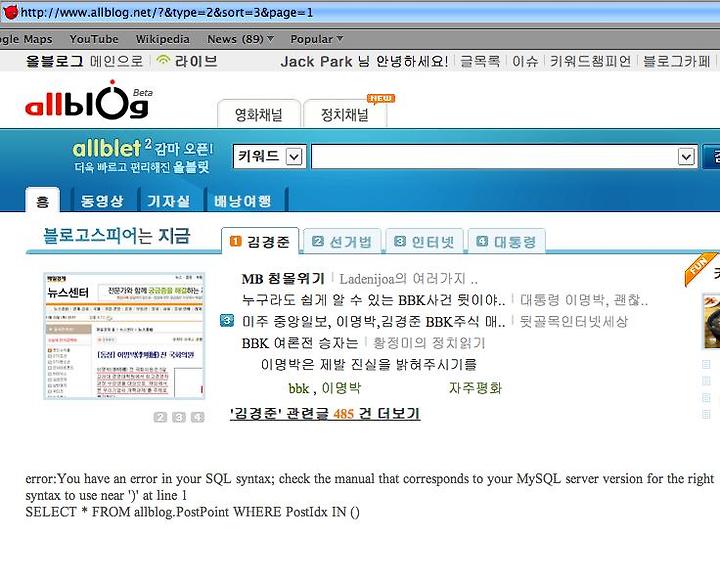Click the 이명박 tag
Image resolution: width=720 pixels, height=583 pixels.
[x=341, y=388]
